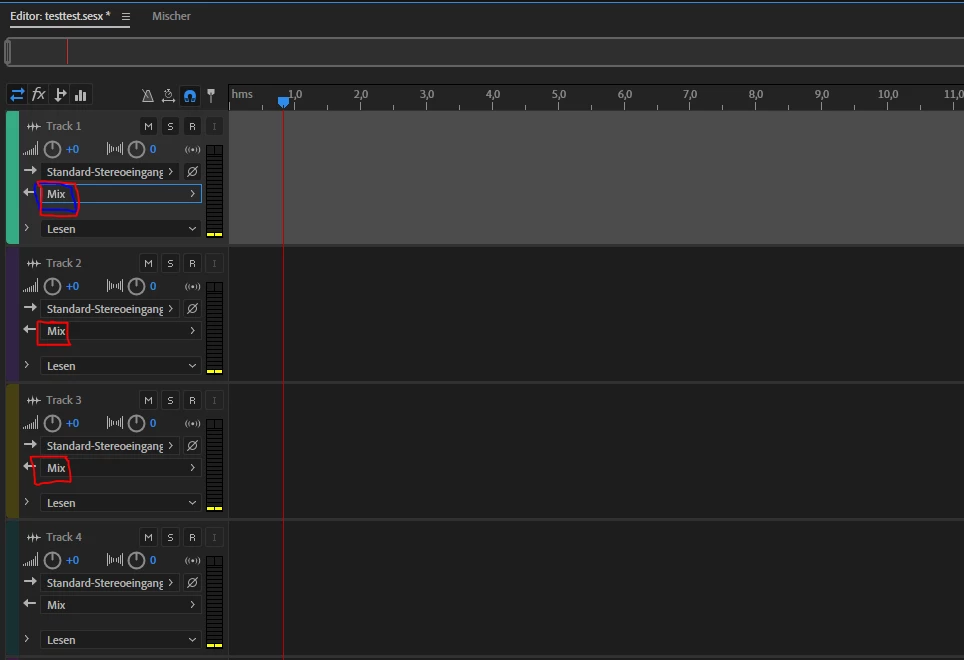Viewport: 964px width, 660px height.
Task: Select the Inputs/Outputs view icon
Action: coord(17,95)
